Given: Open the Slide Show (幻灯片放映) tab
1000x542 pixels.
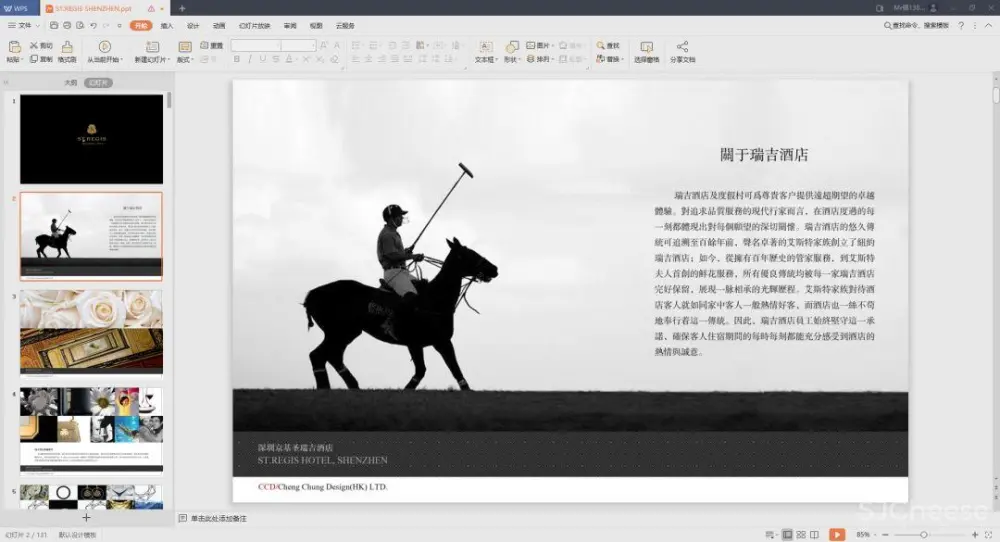Looking at the screenshot, I should click(254, 26).
